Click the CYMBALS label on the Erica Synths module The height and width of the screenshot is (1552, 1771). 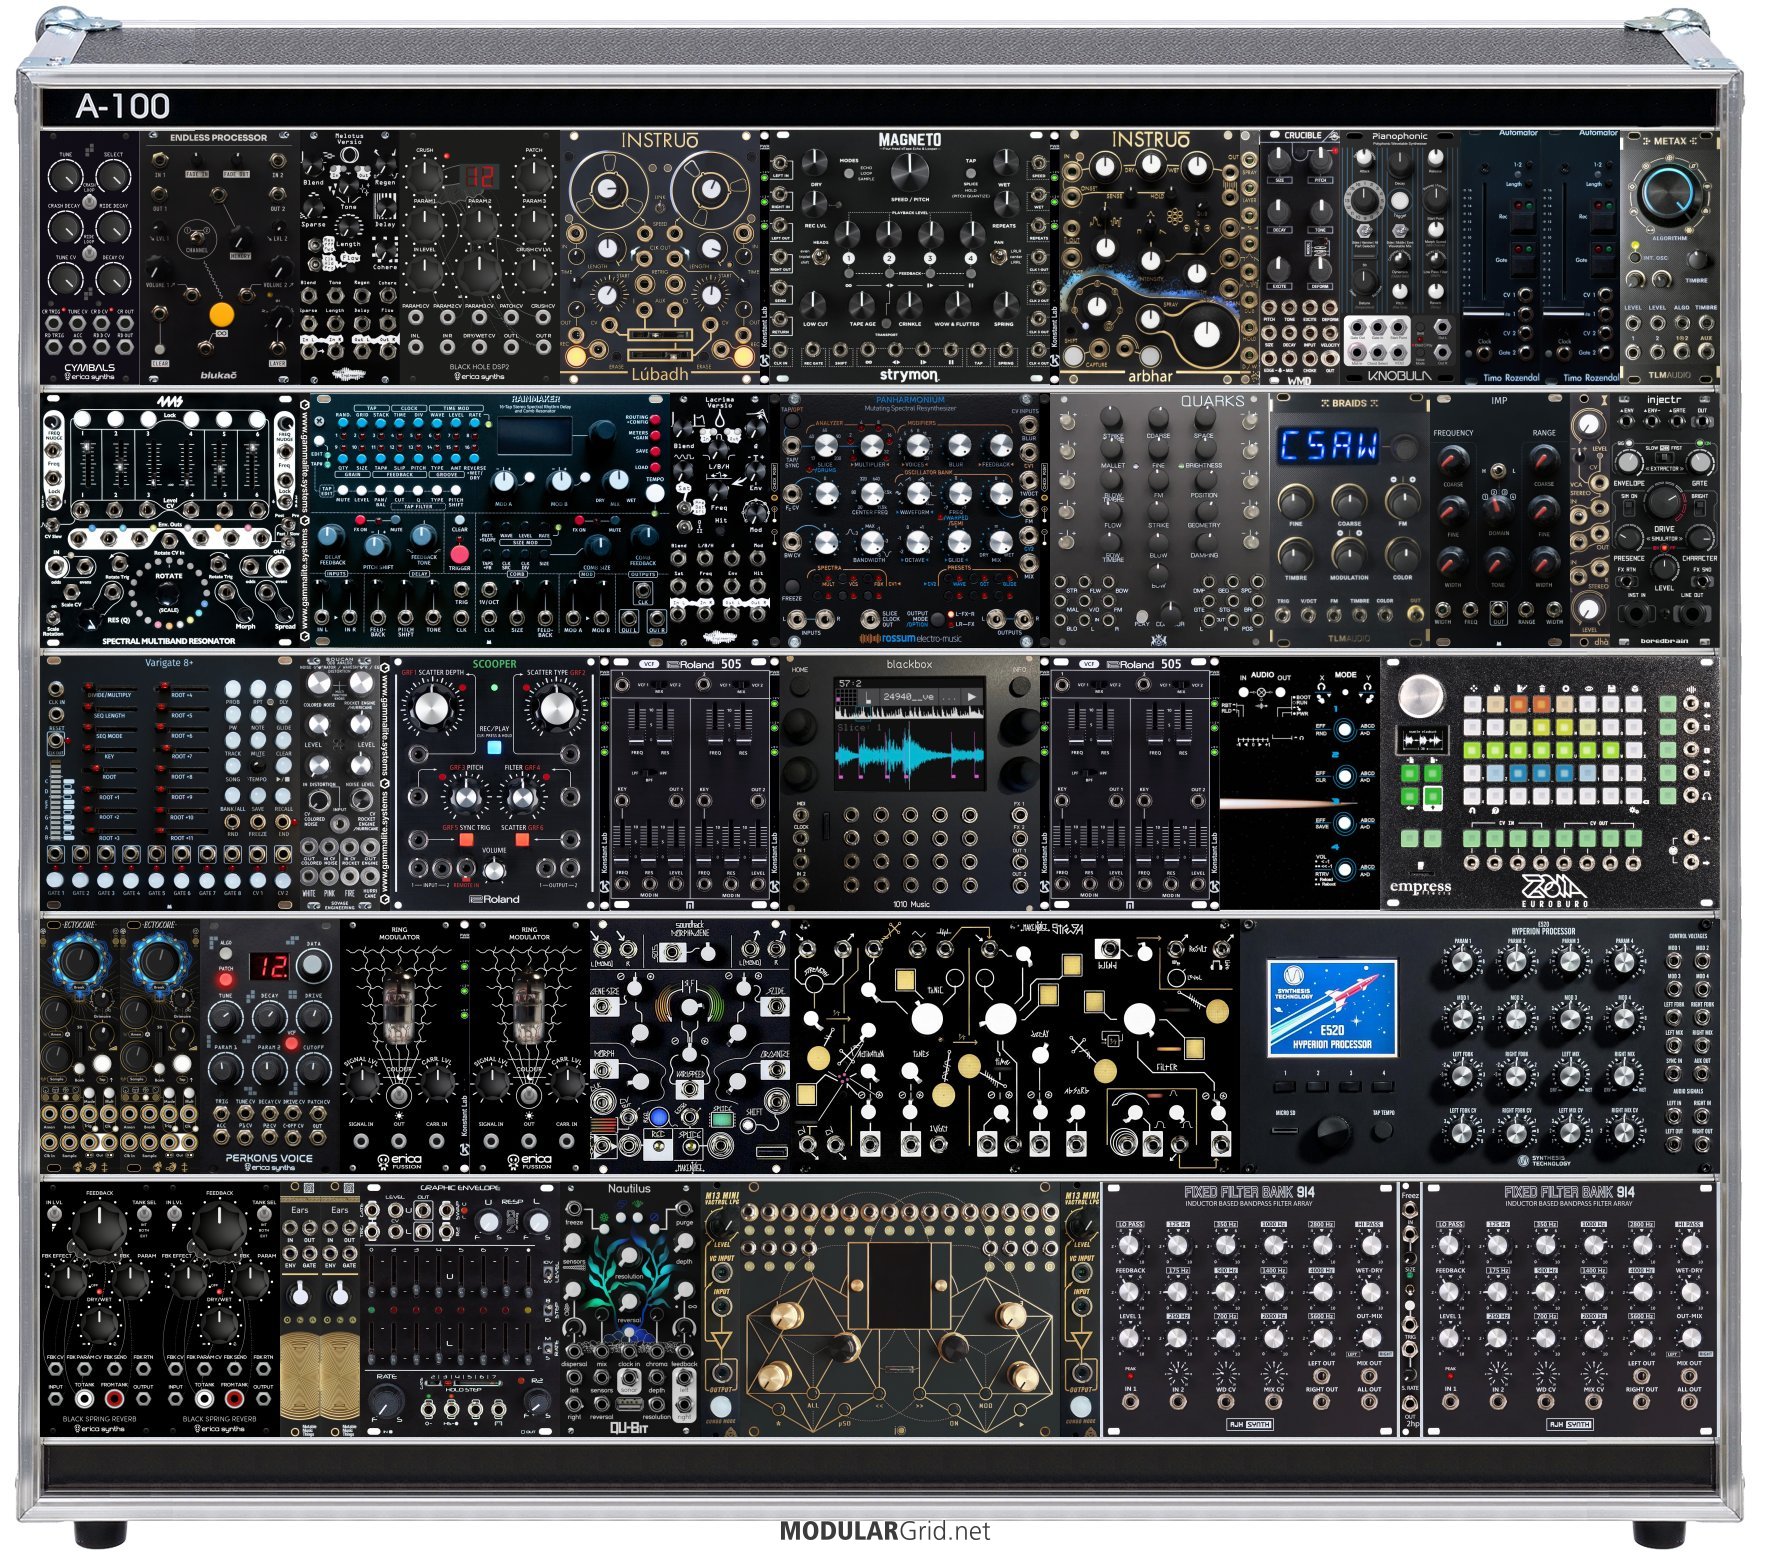click(x=89, y=367)
